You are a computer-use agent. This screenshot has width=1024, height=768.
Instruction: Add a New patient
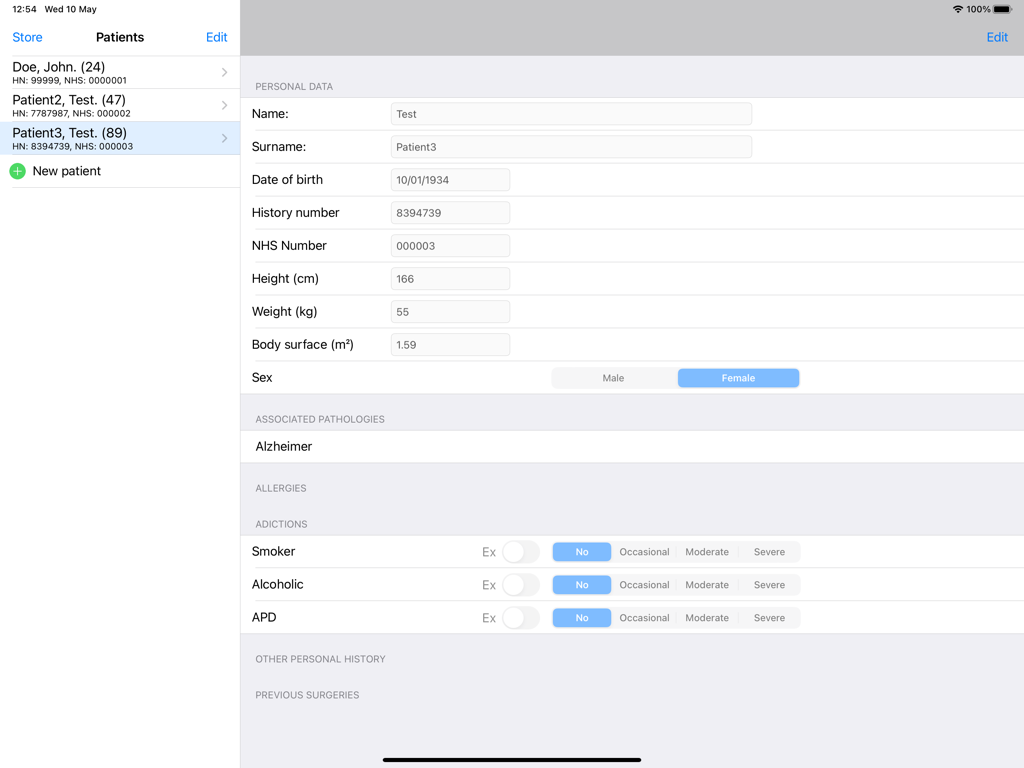(120, 171)
